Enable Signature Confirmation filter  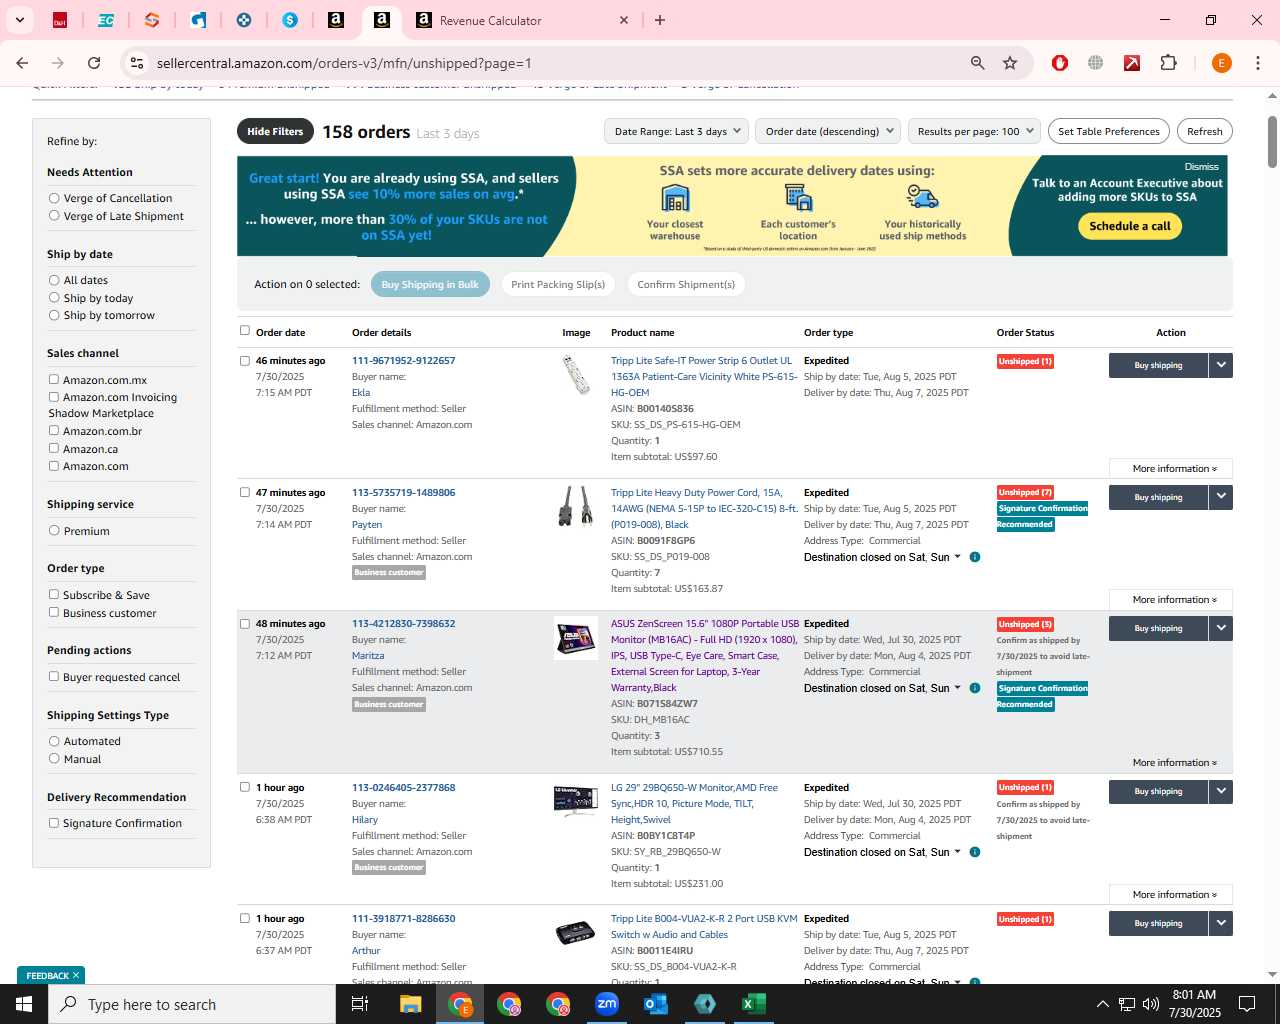point(54,823)
